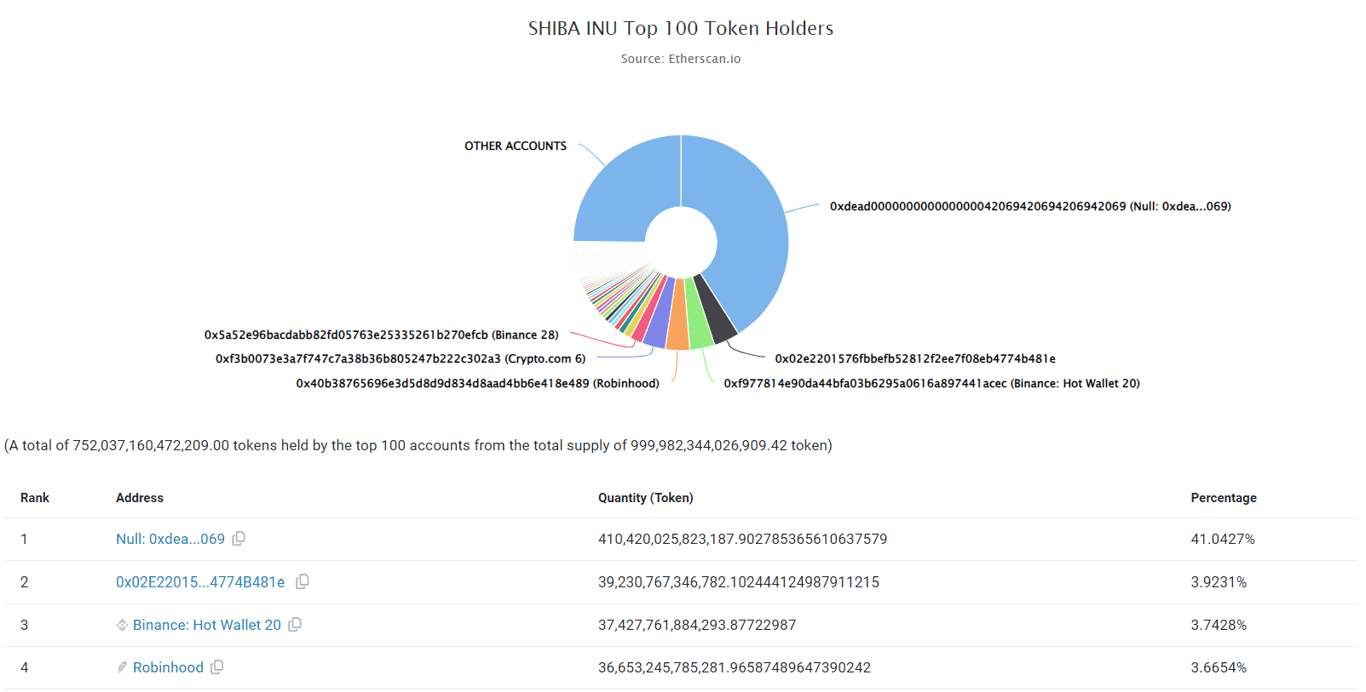Select the OTHER ACCOUNTS chart label

coord(516,145)
